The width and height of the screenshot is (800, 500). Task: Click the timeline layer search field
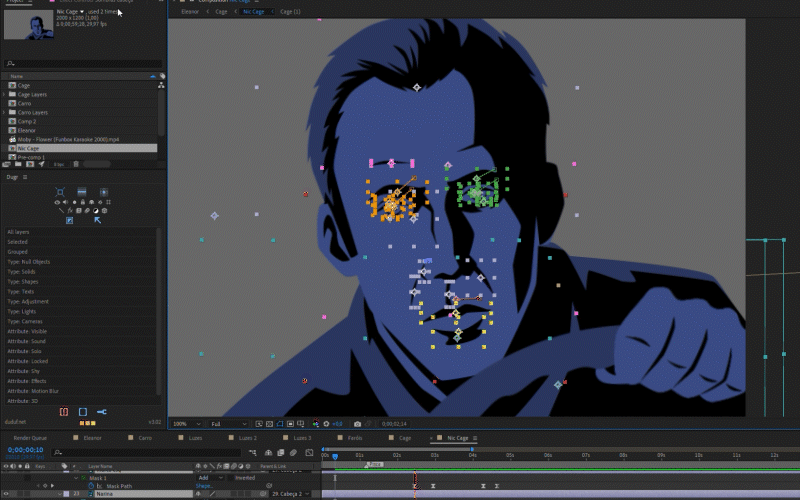pos(147,452)
